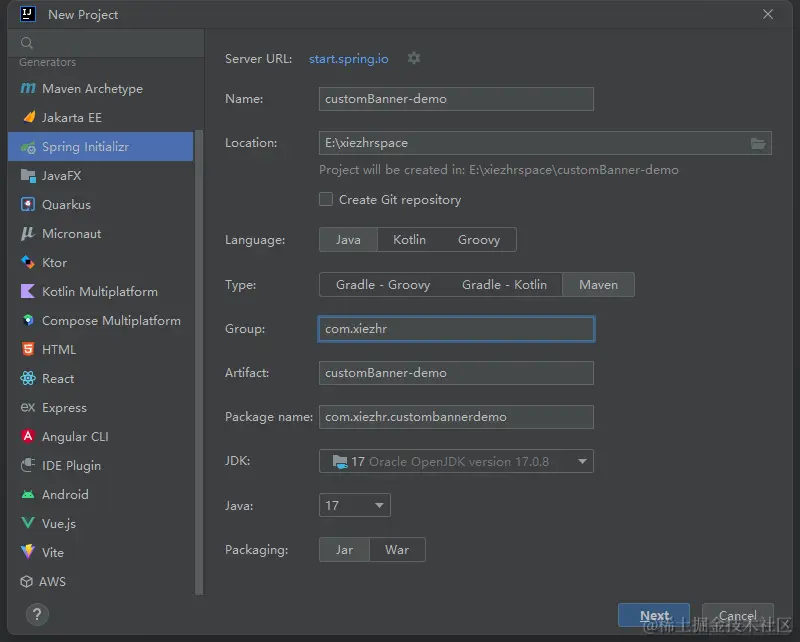
Task: Choose the Quarkus generator icon
Action: click(x=28, y=205)
